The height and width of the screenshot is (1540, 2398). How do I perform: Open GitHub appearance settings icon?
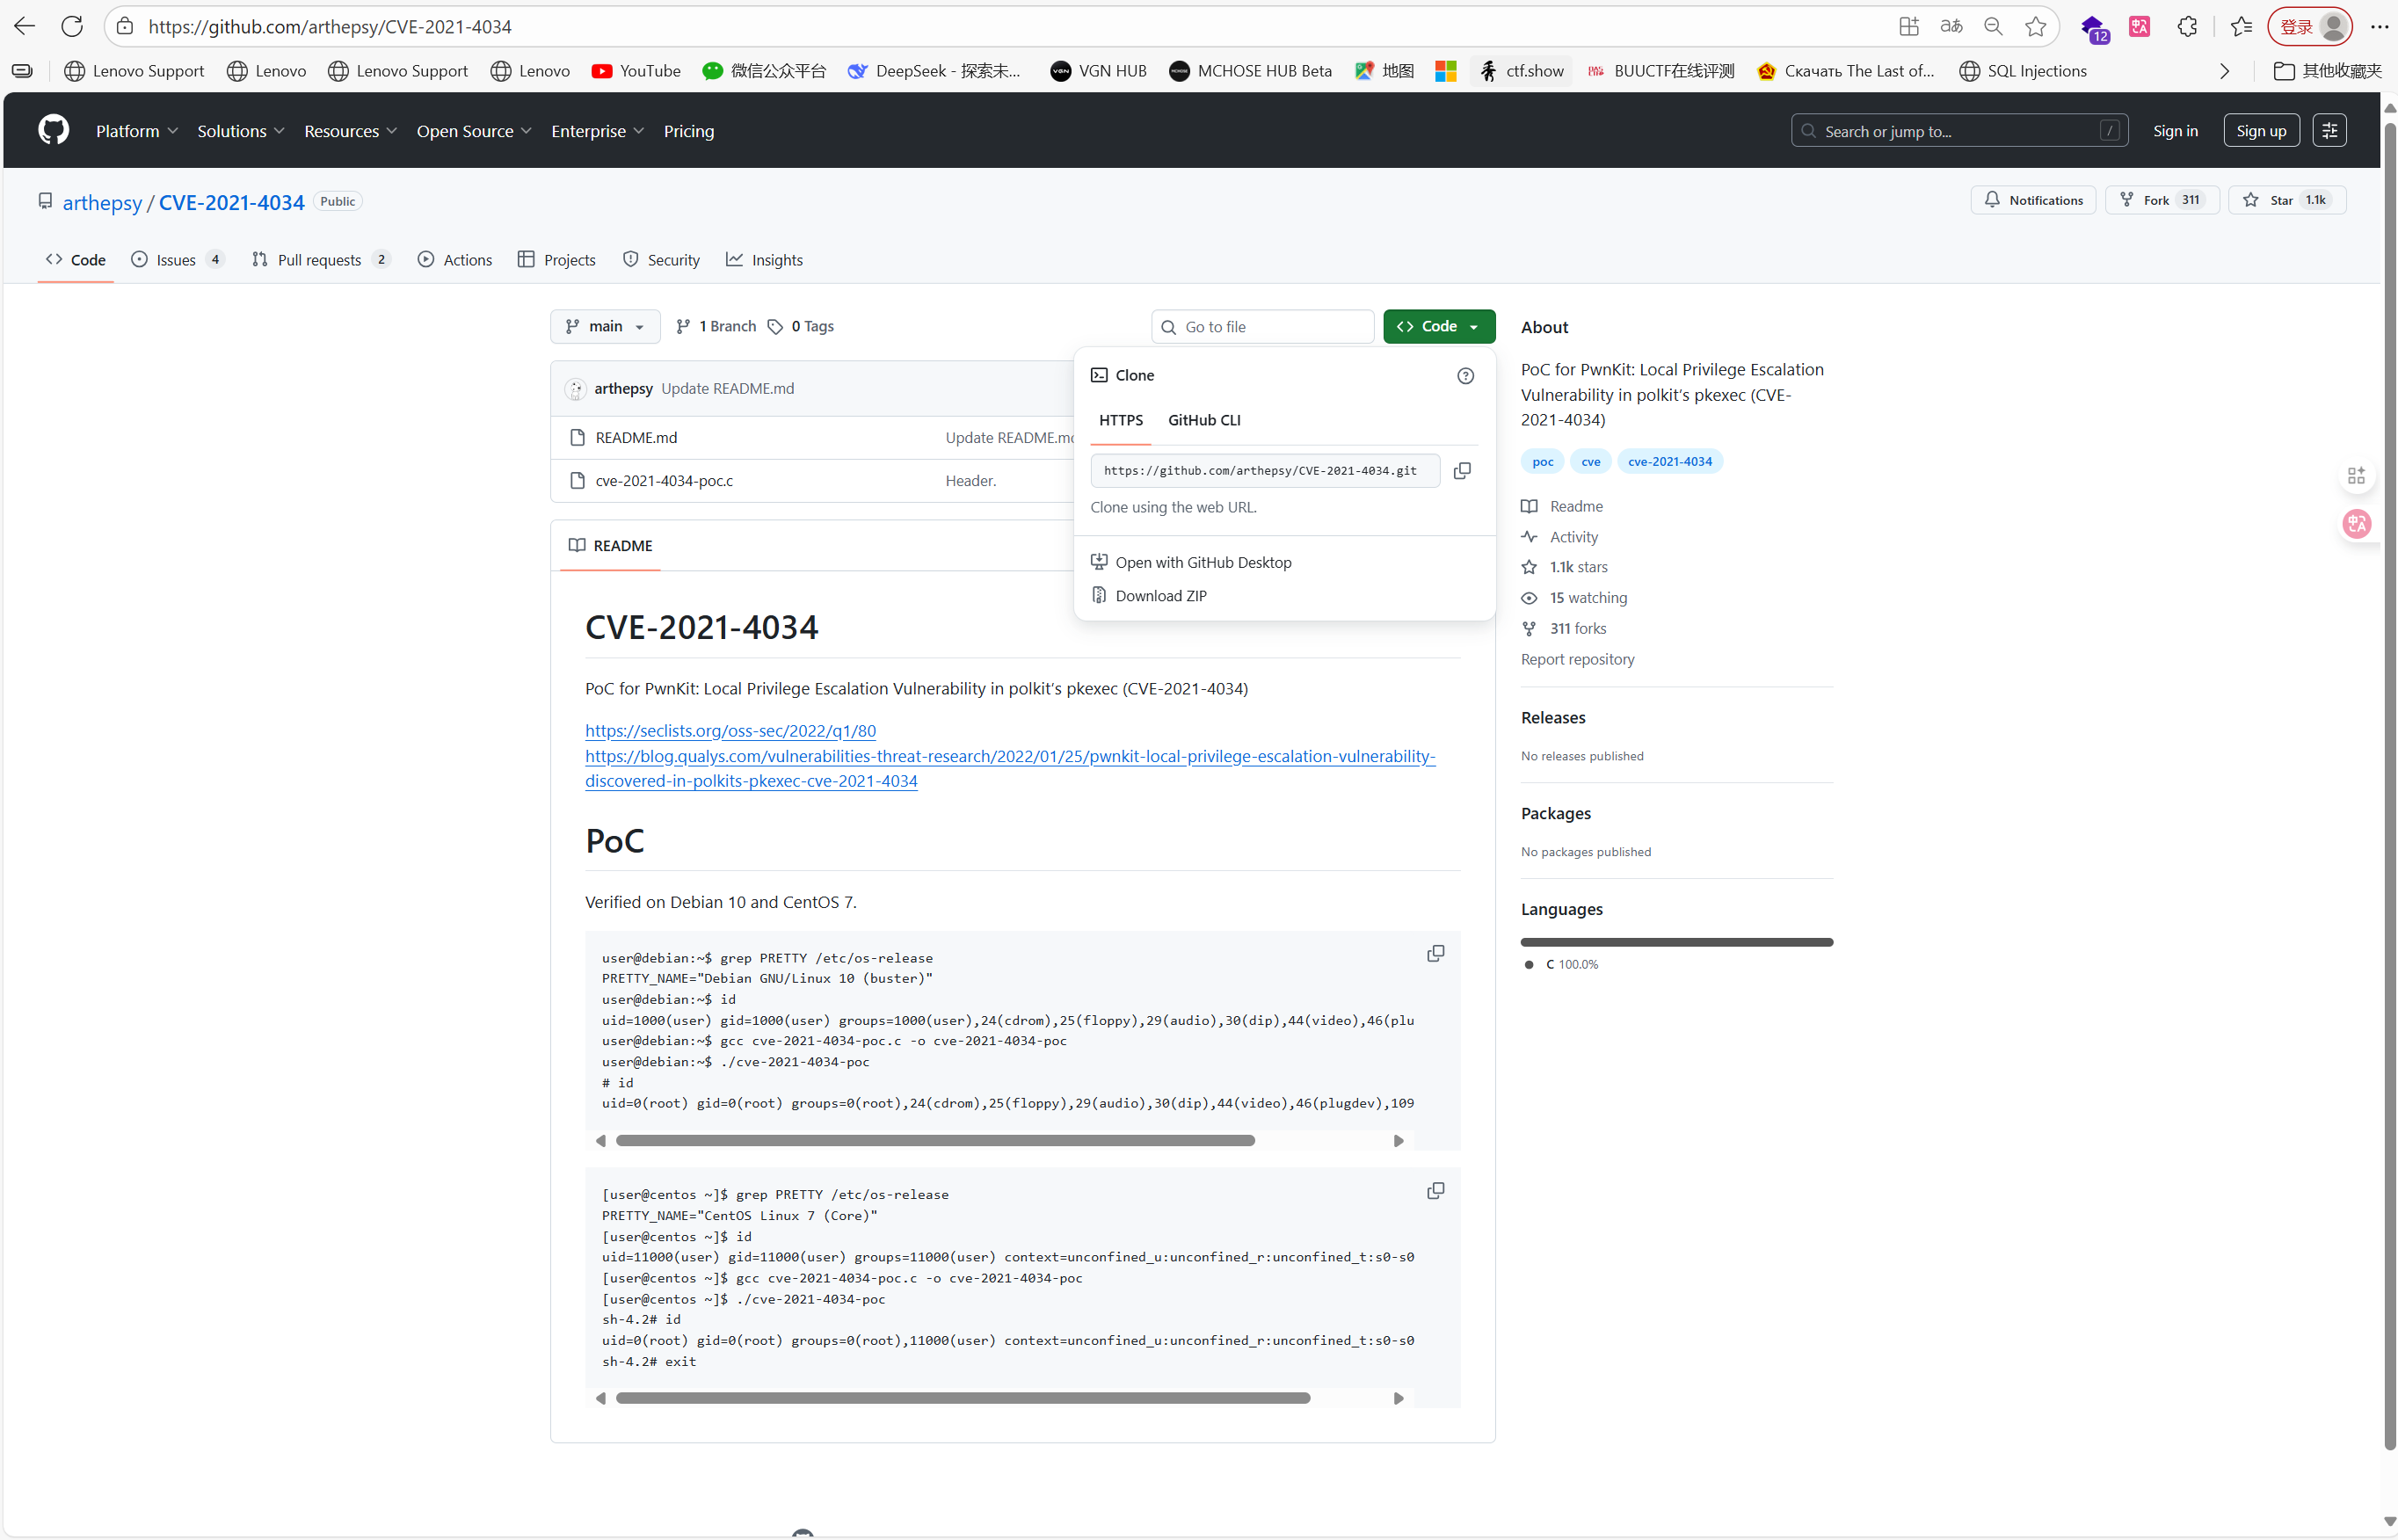point(2329,131)
